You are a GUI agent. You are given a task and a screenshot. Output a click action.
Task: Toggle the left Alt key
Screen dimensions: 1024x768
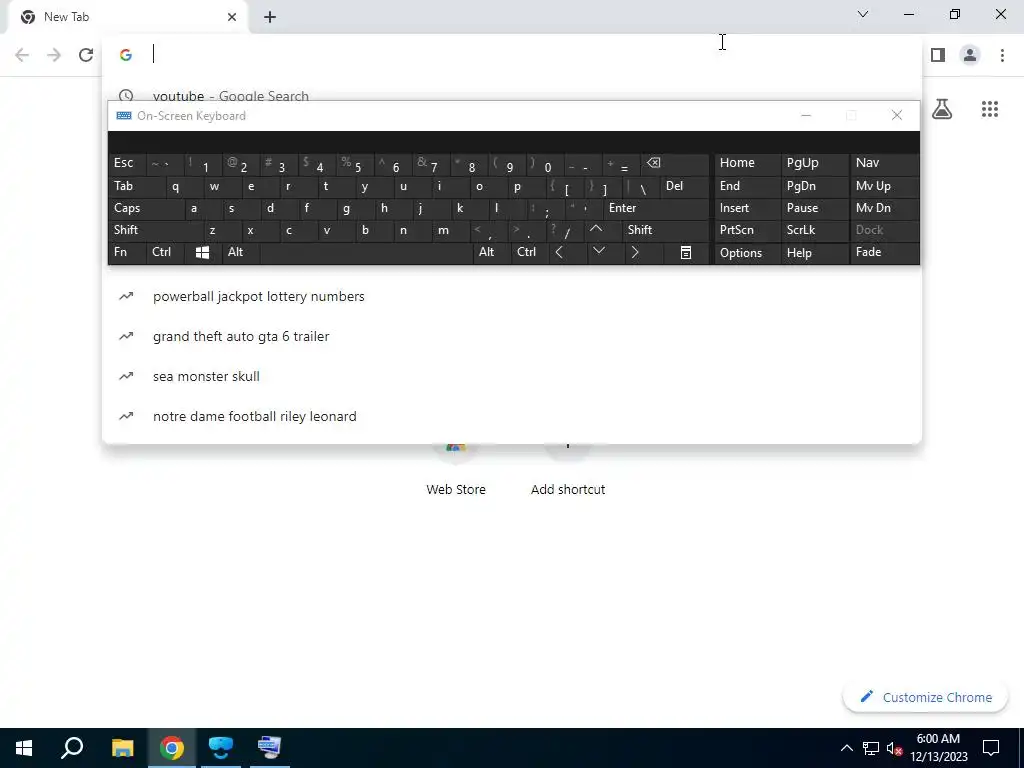[240, 252]
